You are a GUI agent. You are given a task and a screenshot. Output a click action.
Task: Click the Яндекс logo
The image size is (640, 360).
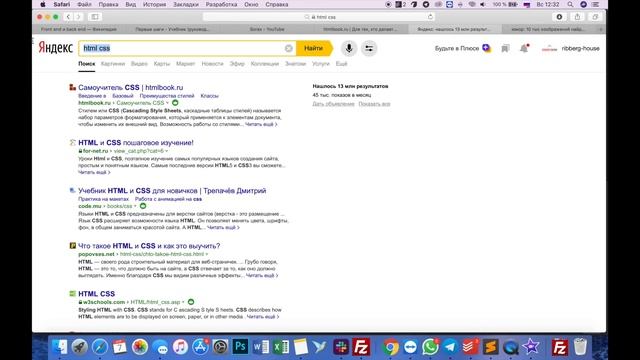56,48
